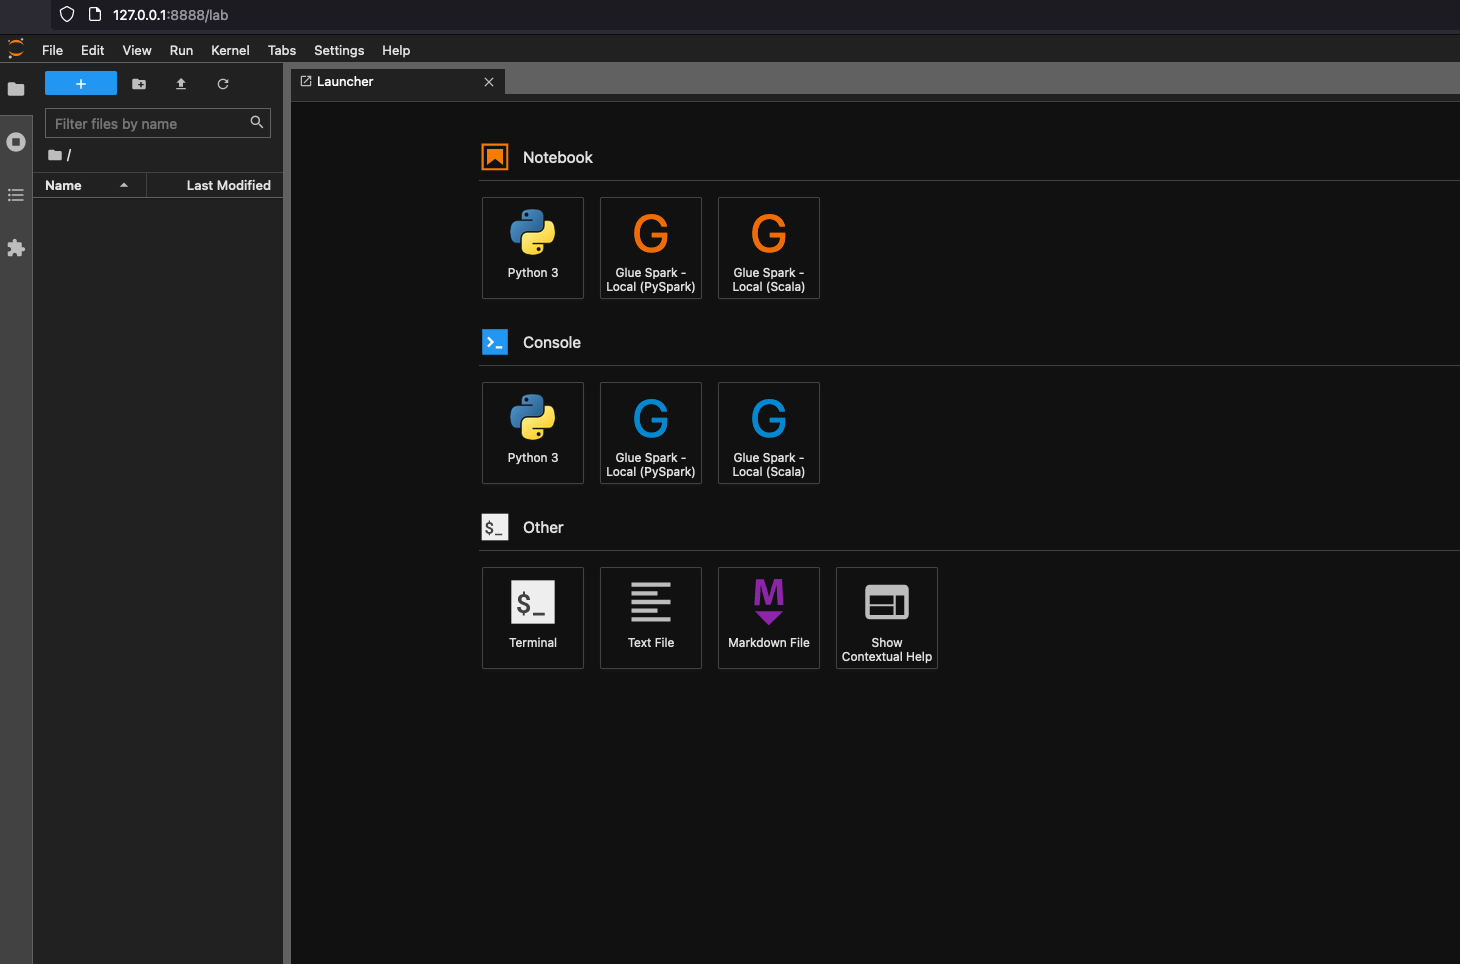The width and height of the screenshot is (1460, 964).
Task: Click Show Contextual Help card
Action: [x=887, y=617]
